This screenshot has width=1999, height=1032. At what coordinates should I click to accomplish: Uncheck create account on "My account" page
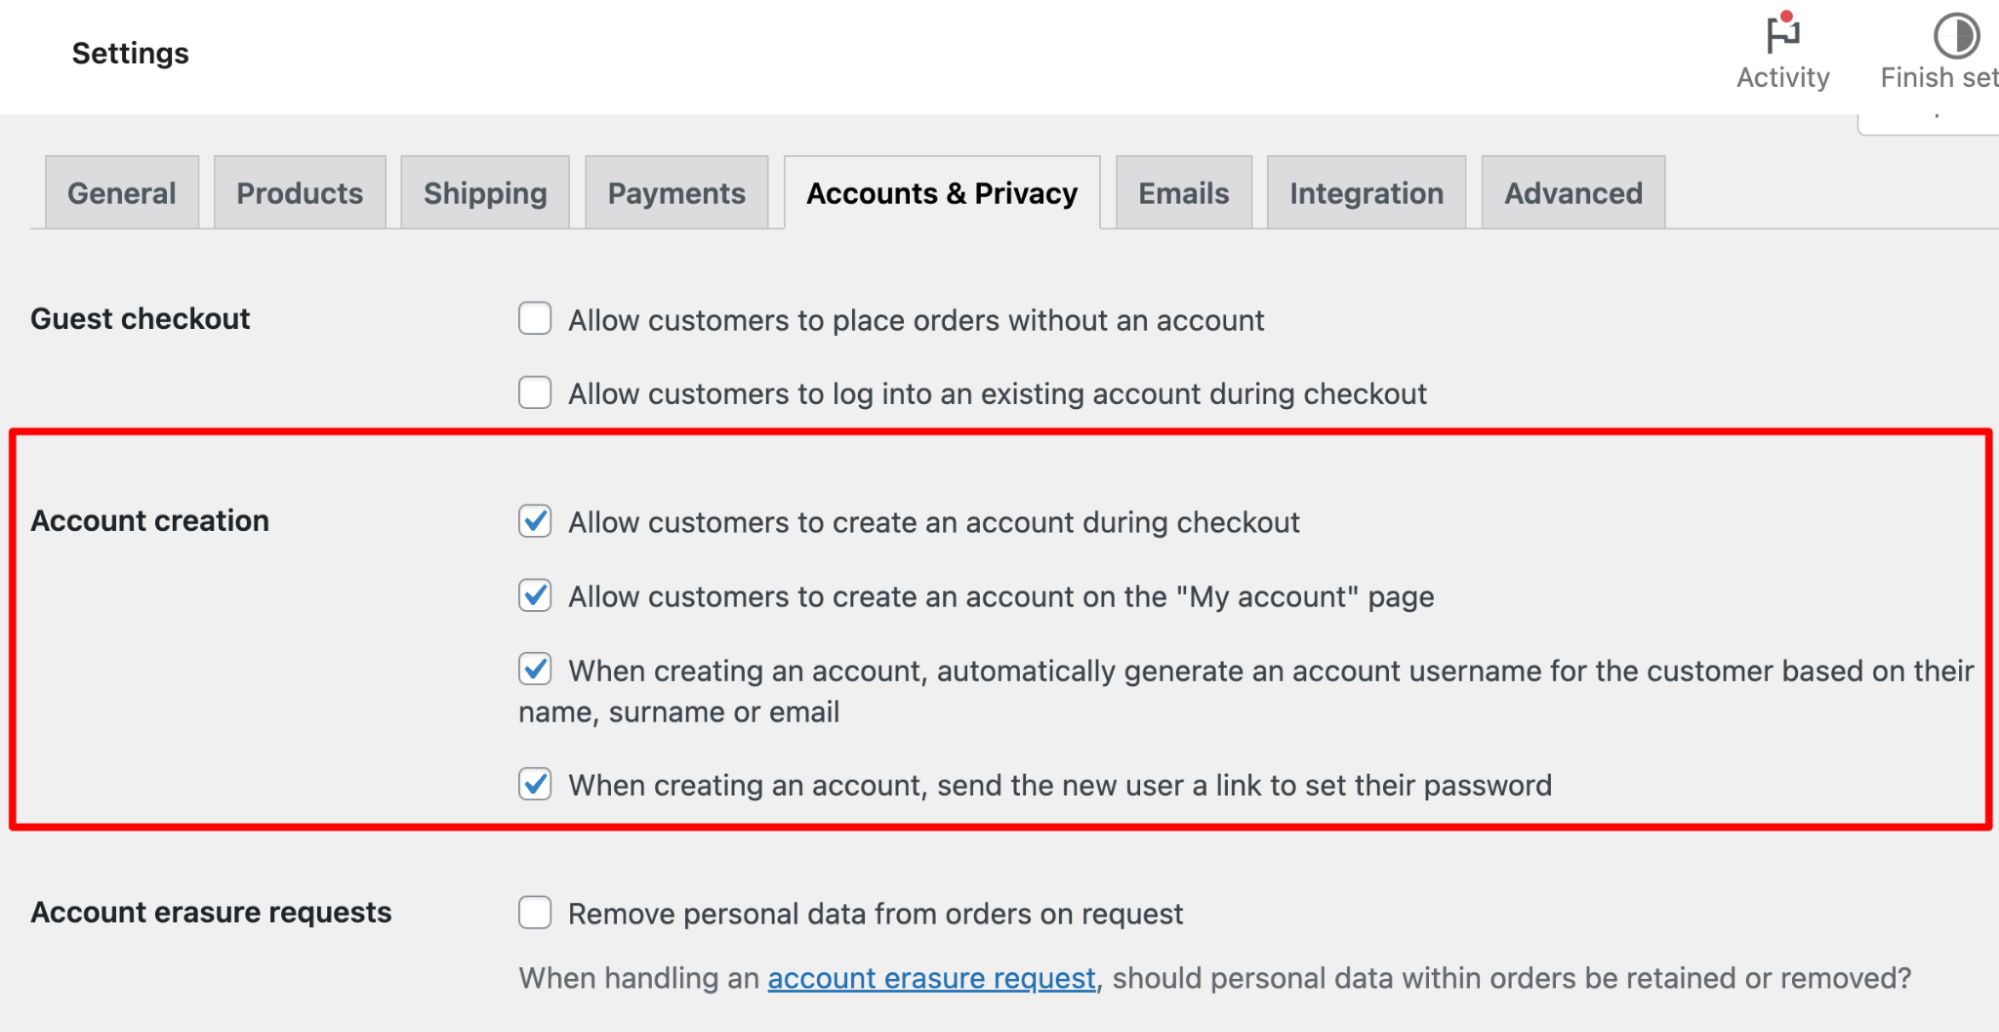coord(535,595)
